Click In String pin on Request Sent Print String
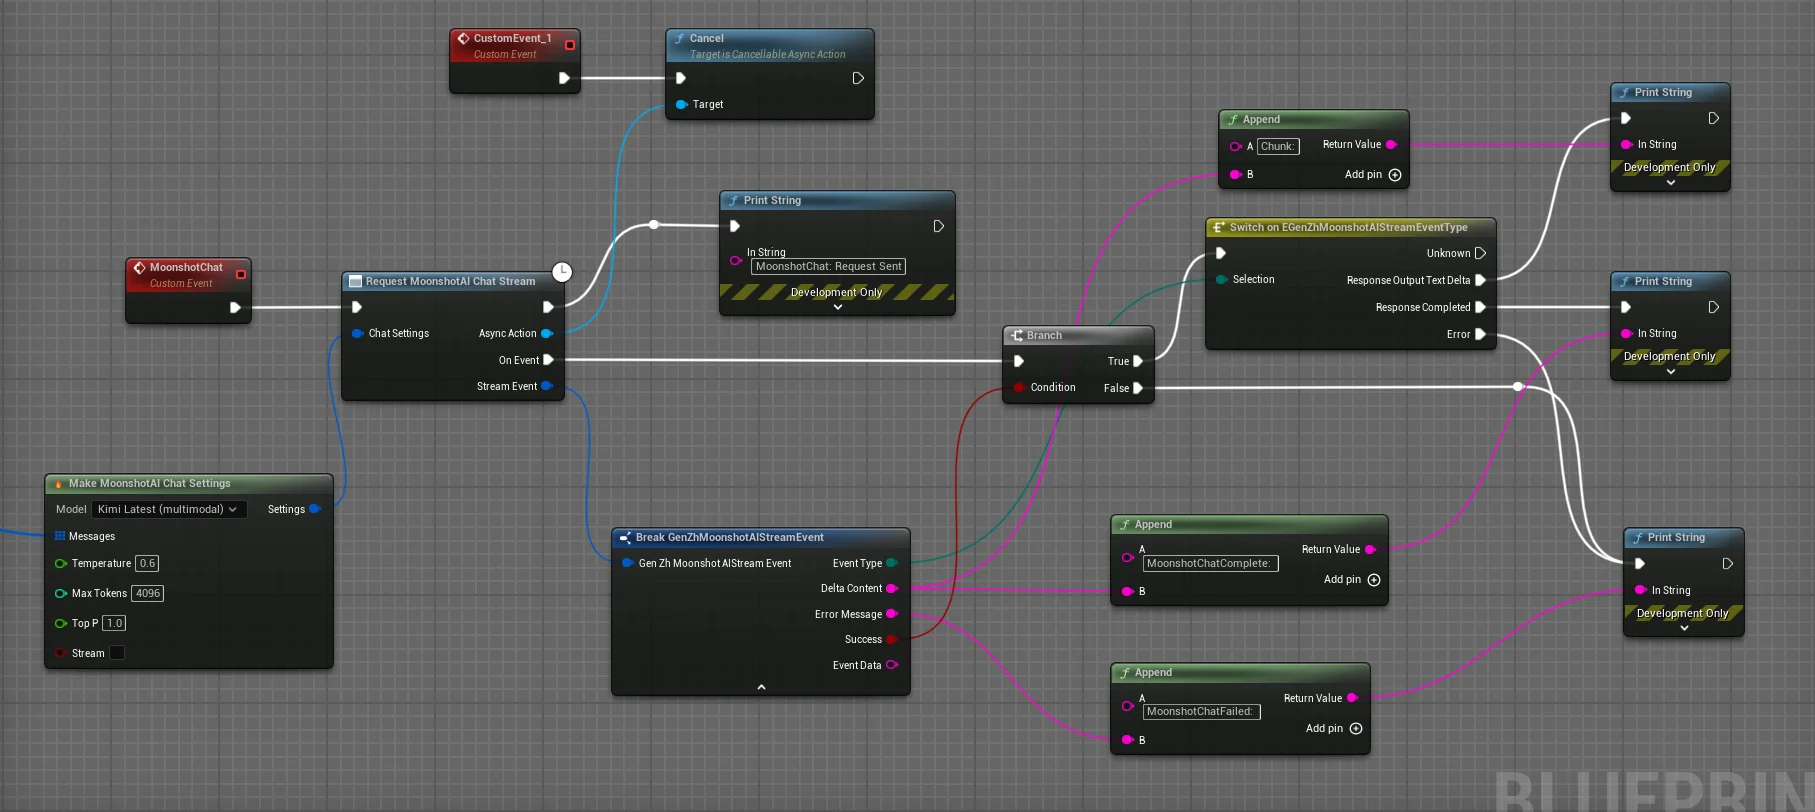 [x=736, y=260]
